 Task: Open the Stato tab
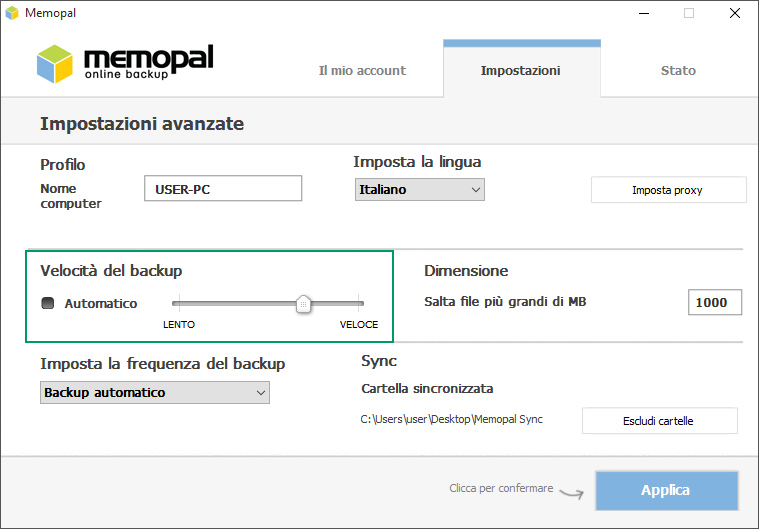coord(678,71)
